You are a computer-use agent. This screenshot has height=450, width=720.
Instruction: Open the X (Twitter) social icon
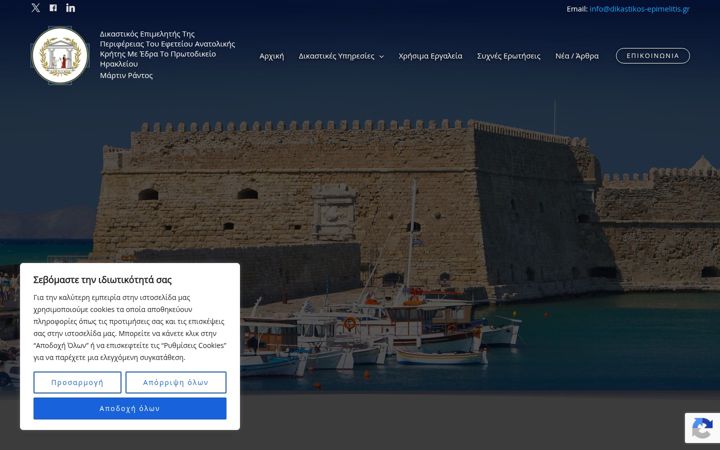point(35,8)
